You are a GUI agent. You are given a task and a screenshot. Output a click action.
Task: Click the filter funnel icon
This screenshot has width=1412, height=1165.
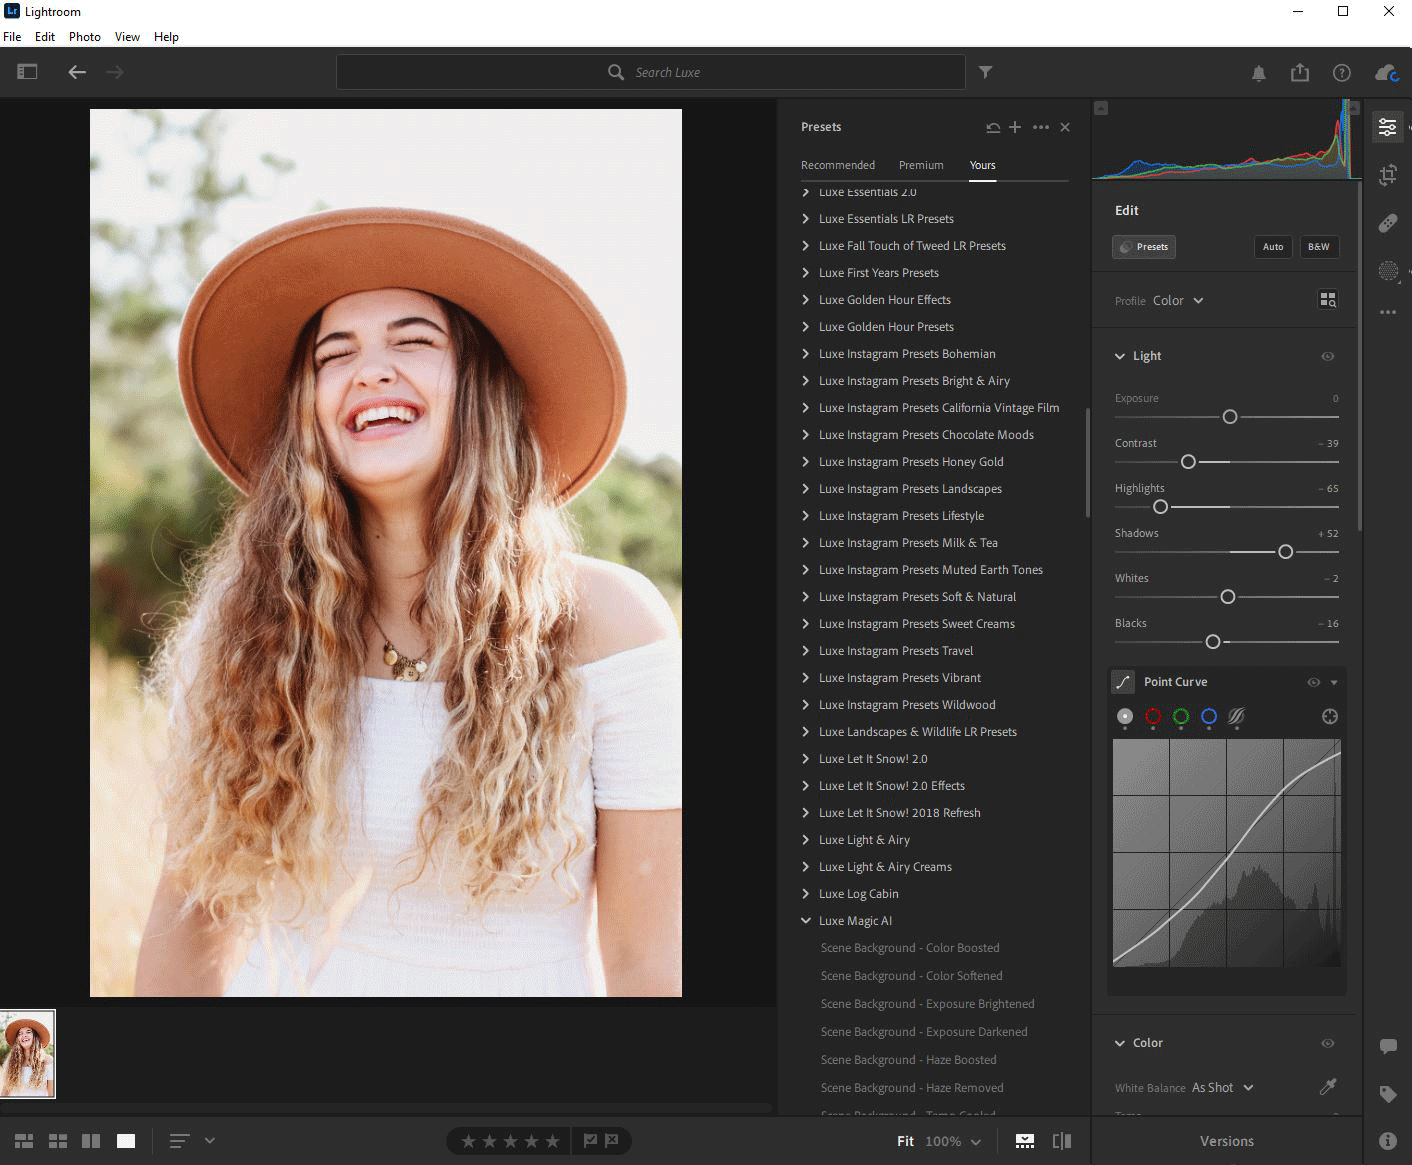(x=985, y=72)
